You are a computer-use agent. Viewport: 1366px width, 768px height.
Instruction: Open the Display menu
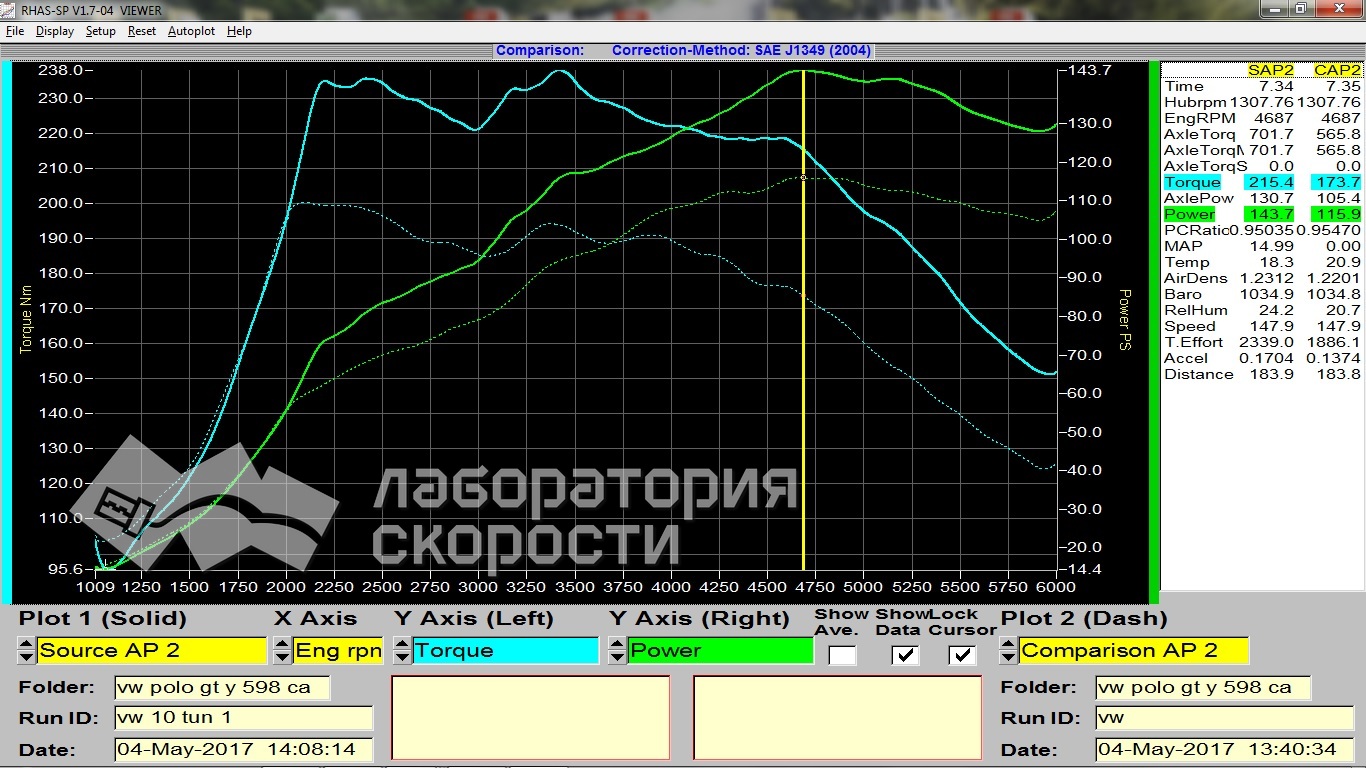tap(55, 31)
